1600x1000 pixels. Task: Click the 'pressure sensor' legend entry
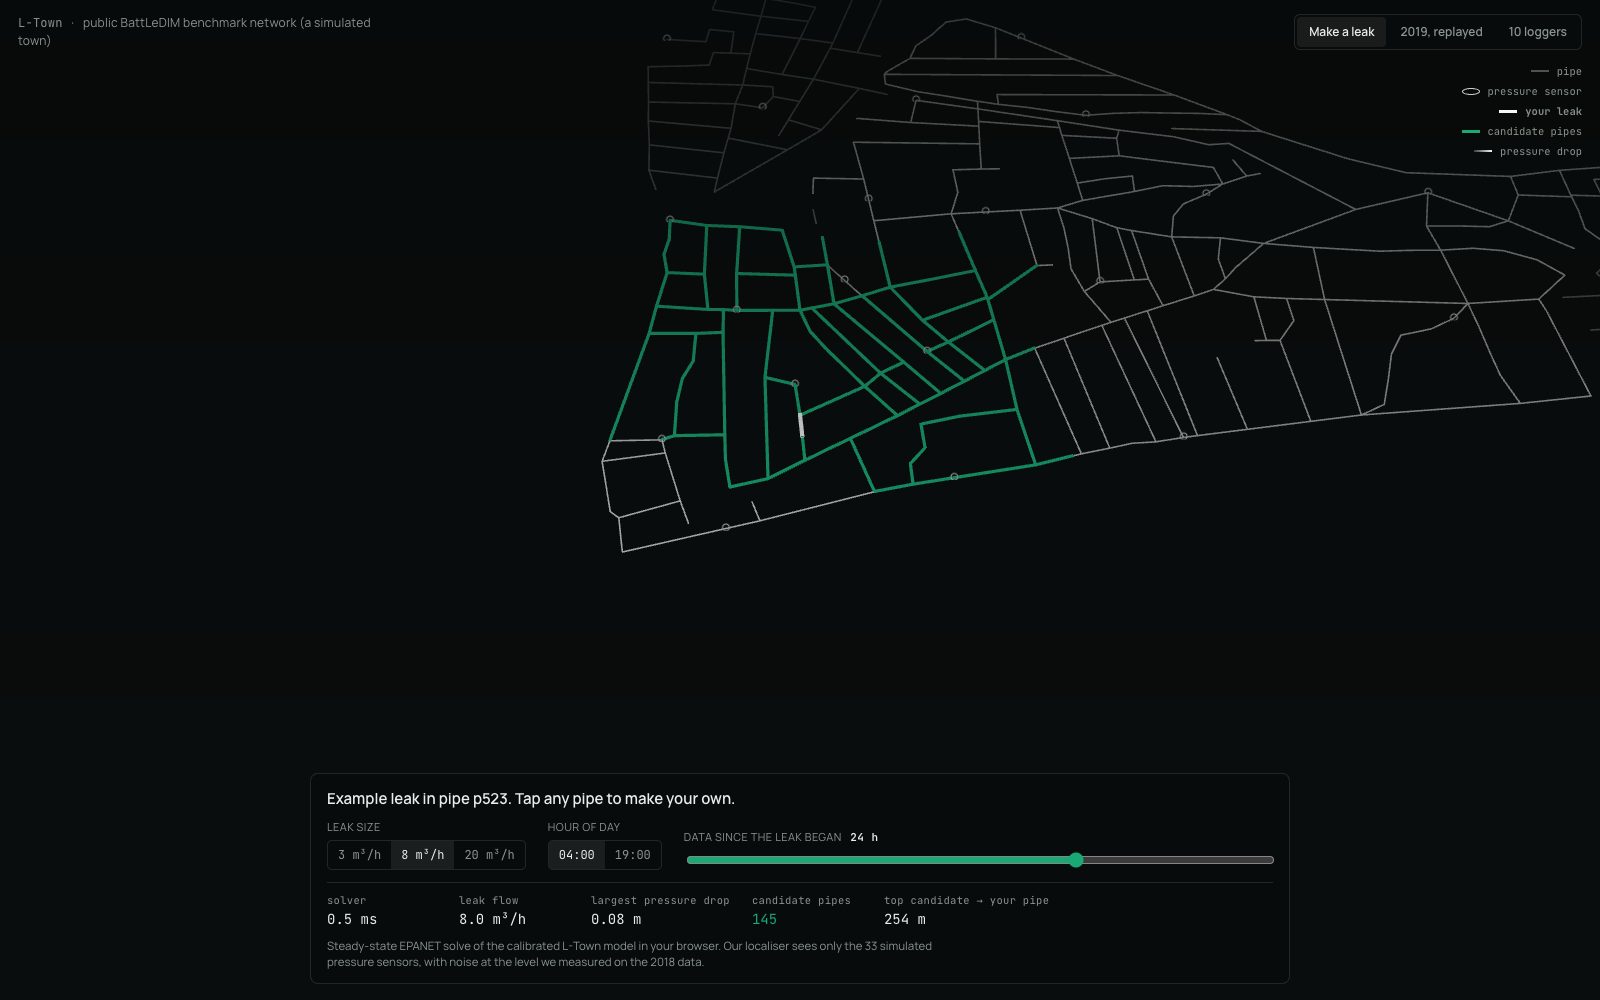click(1522, 91)
